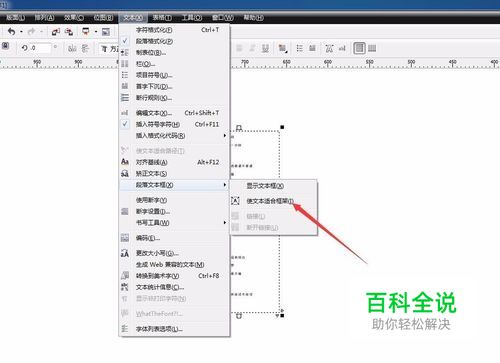Open the 排列(A) menu
500x363 pixels.
[x=44, y=17]
